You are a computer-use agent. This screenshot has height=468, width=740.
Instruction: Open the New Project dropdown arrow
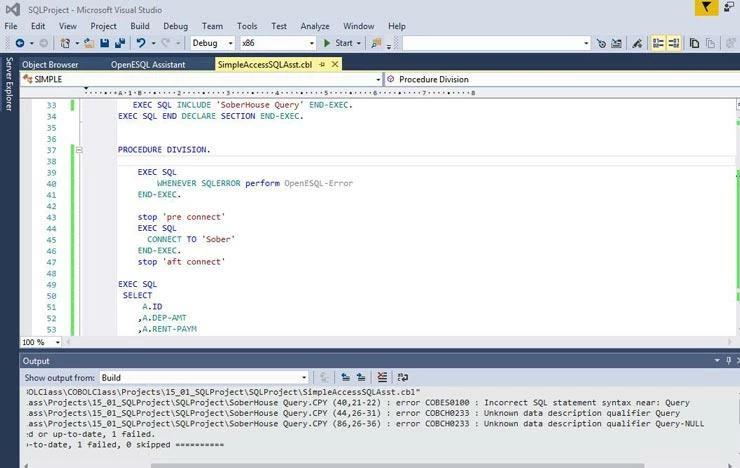(x=77, y=43)
